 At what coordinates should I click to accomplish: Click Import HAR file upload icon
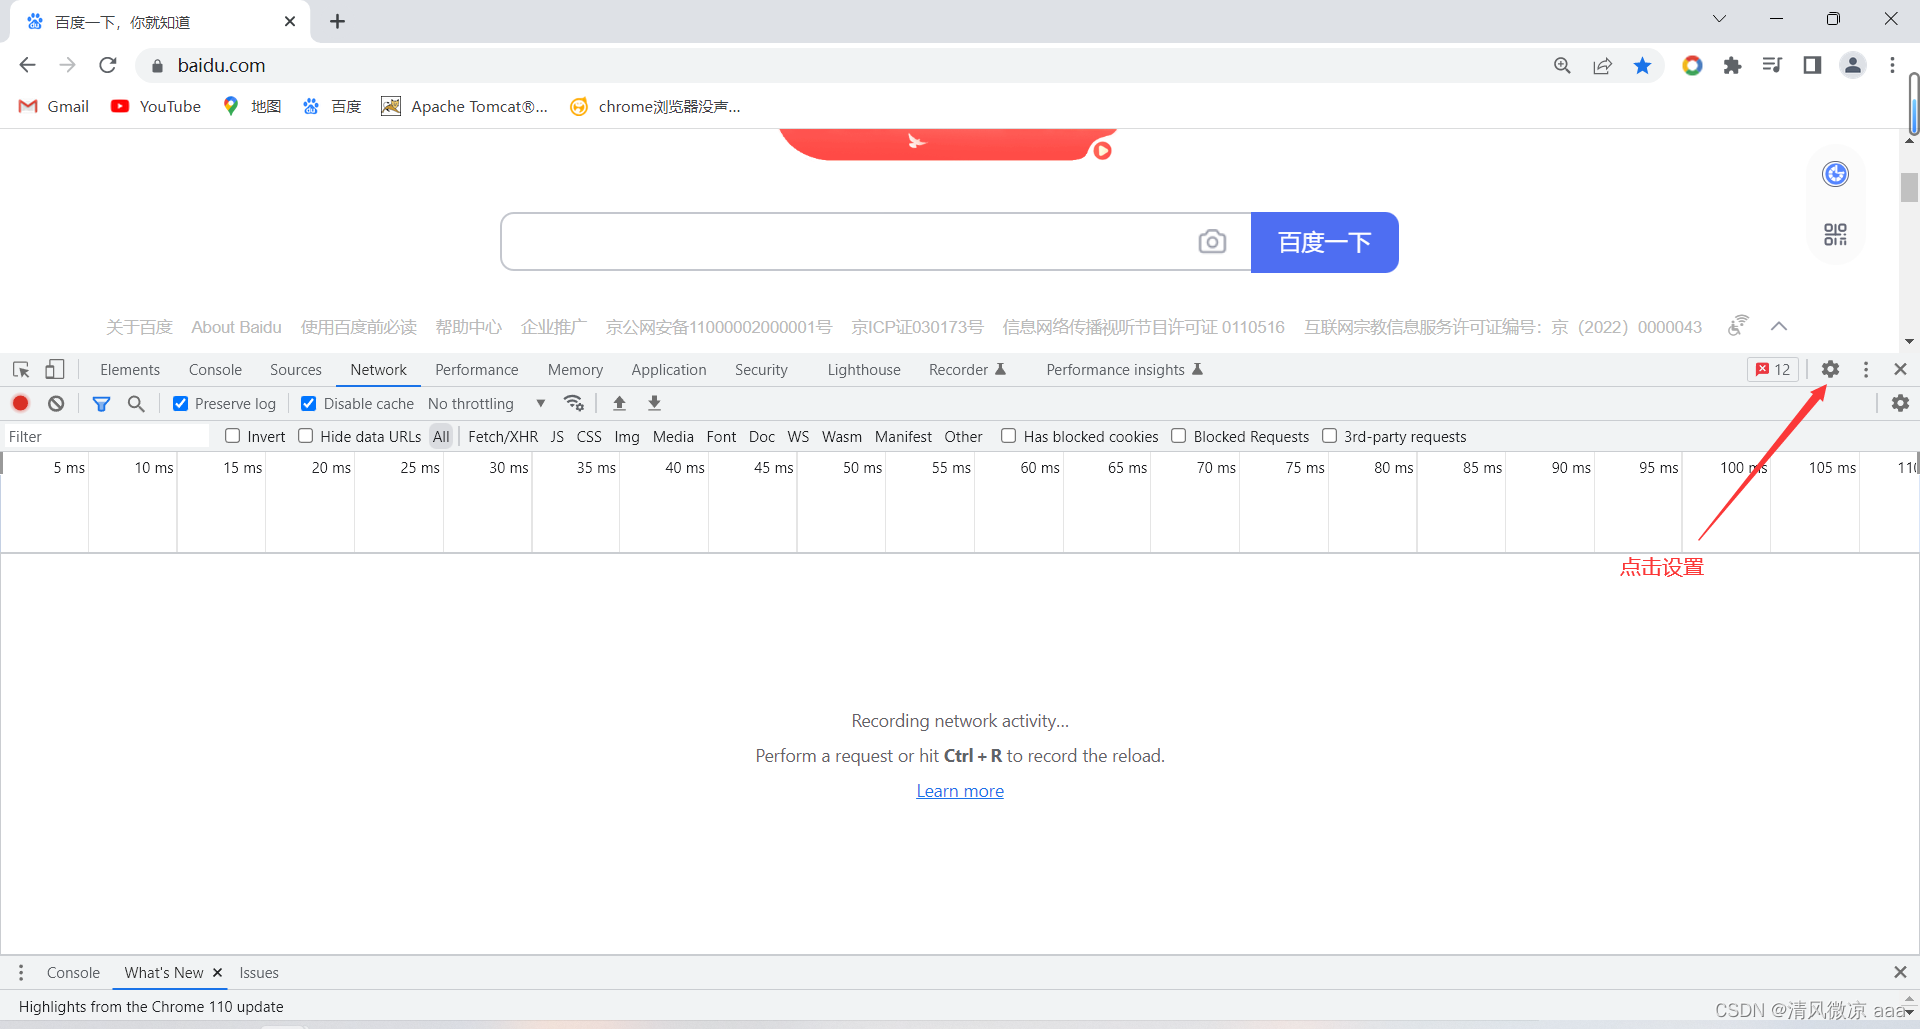pyautogui.click(x=619, y=403)
